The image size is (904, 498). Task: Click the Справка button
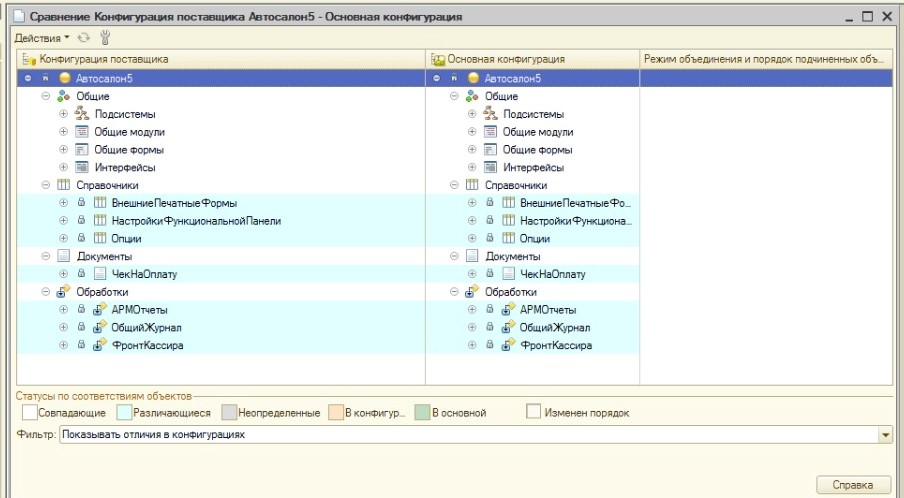click(853, 485)
